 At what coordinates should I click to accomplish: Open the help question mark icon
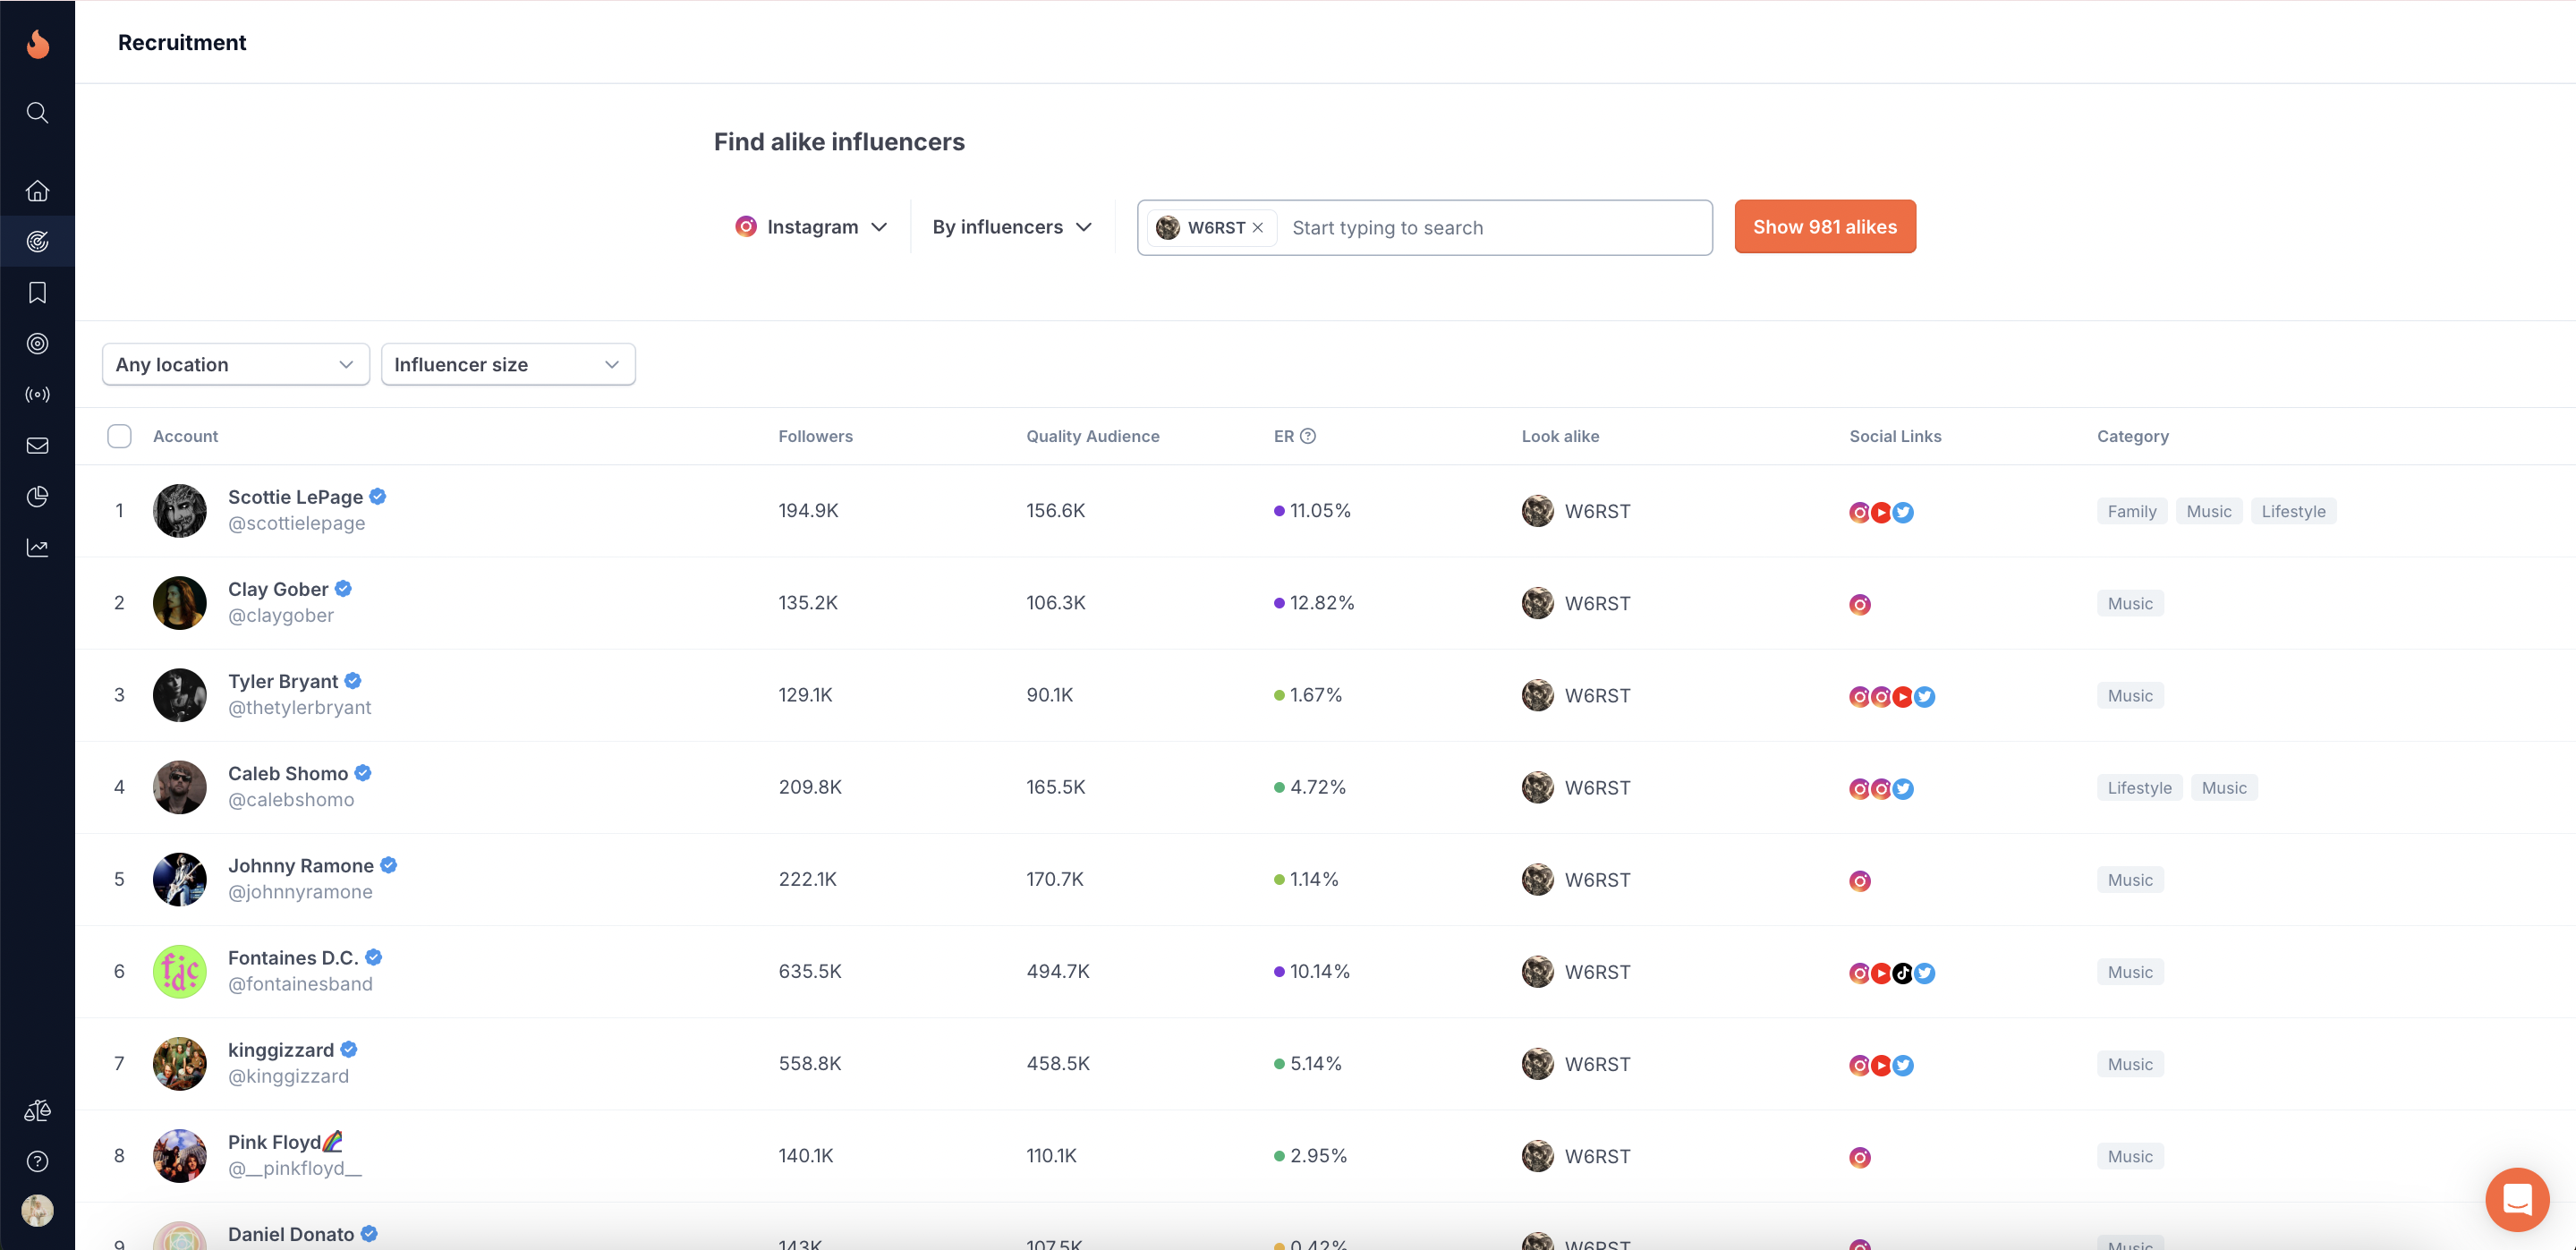click(37, 1161)
